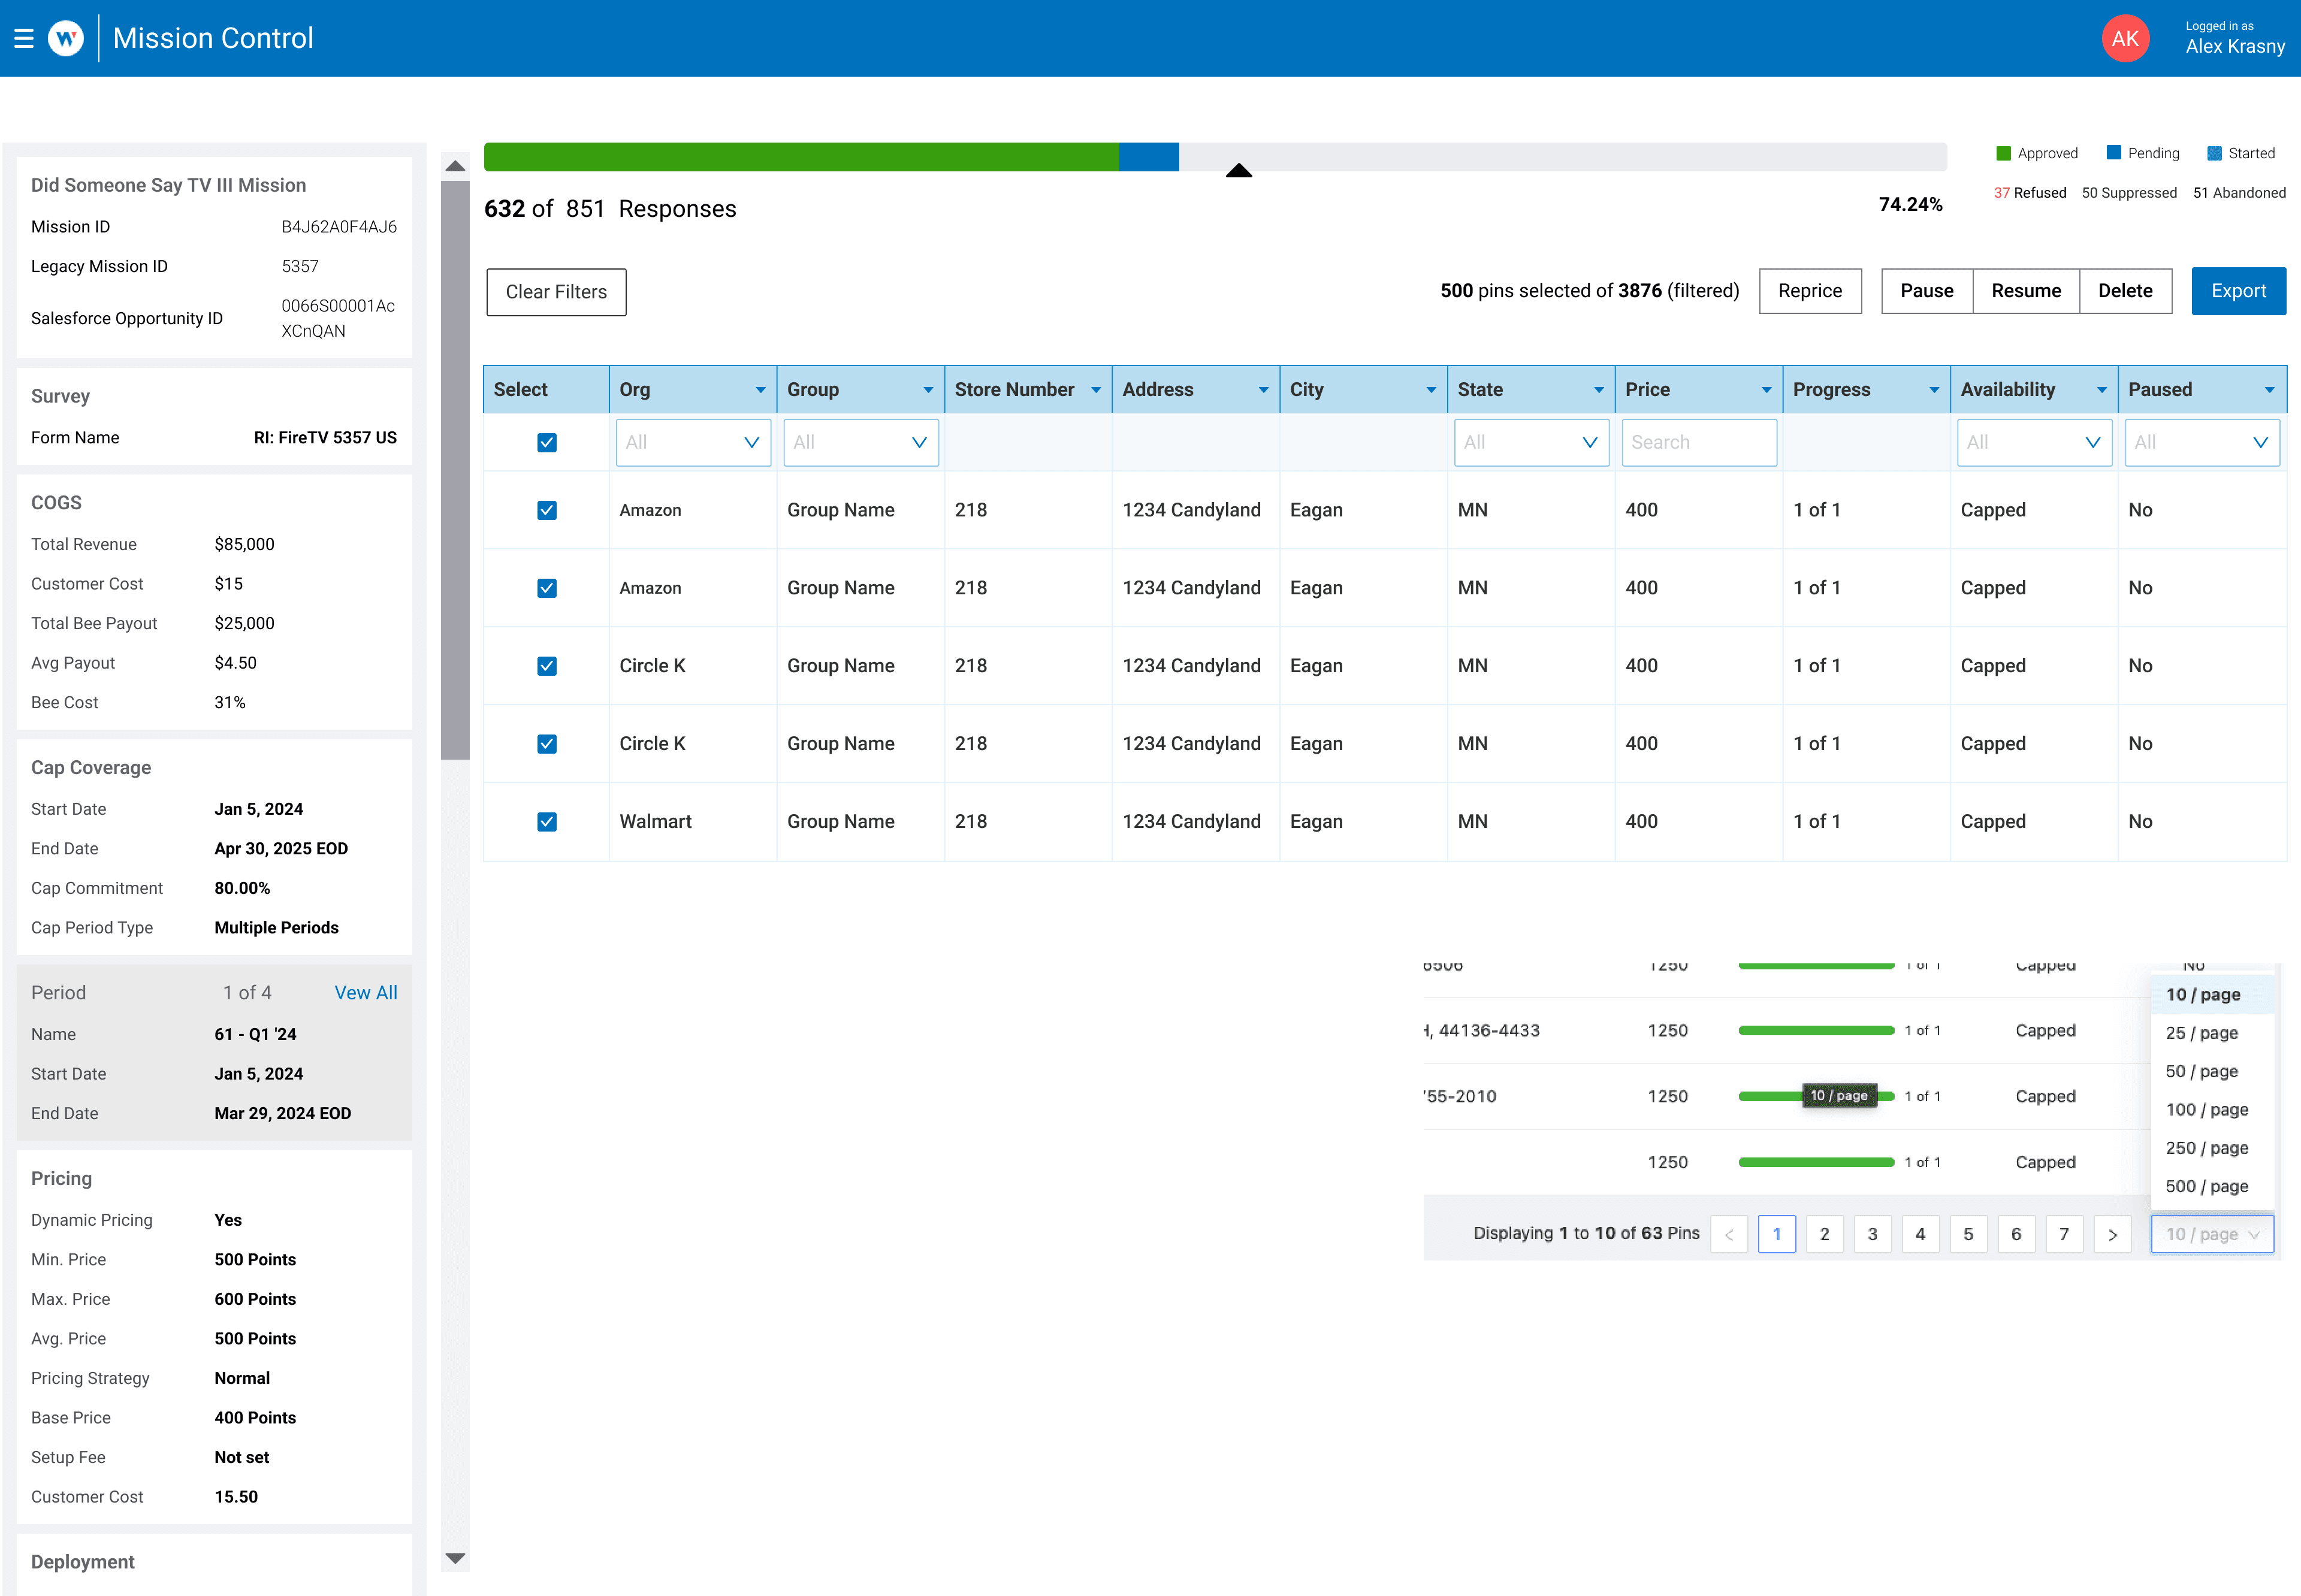Select 10 / page option

coord(2212,994)
